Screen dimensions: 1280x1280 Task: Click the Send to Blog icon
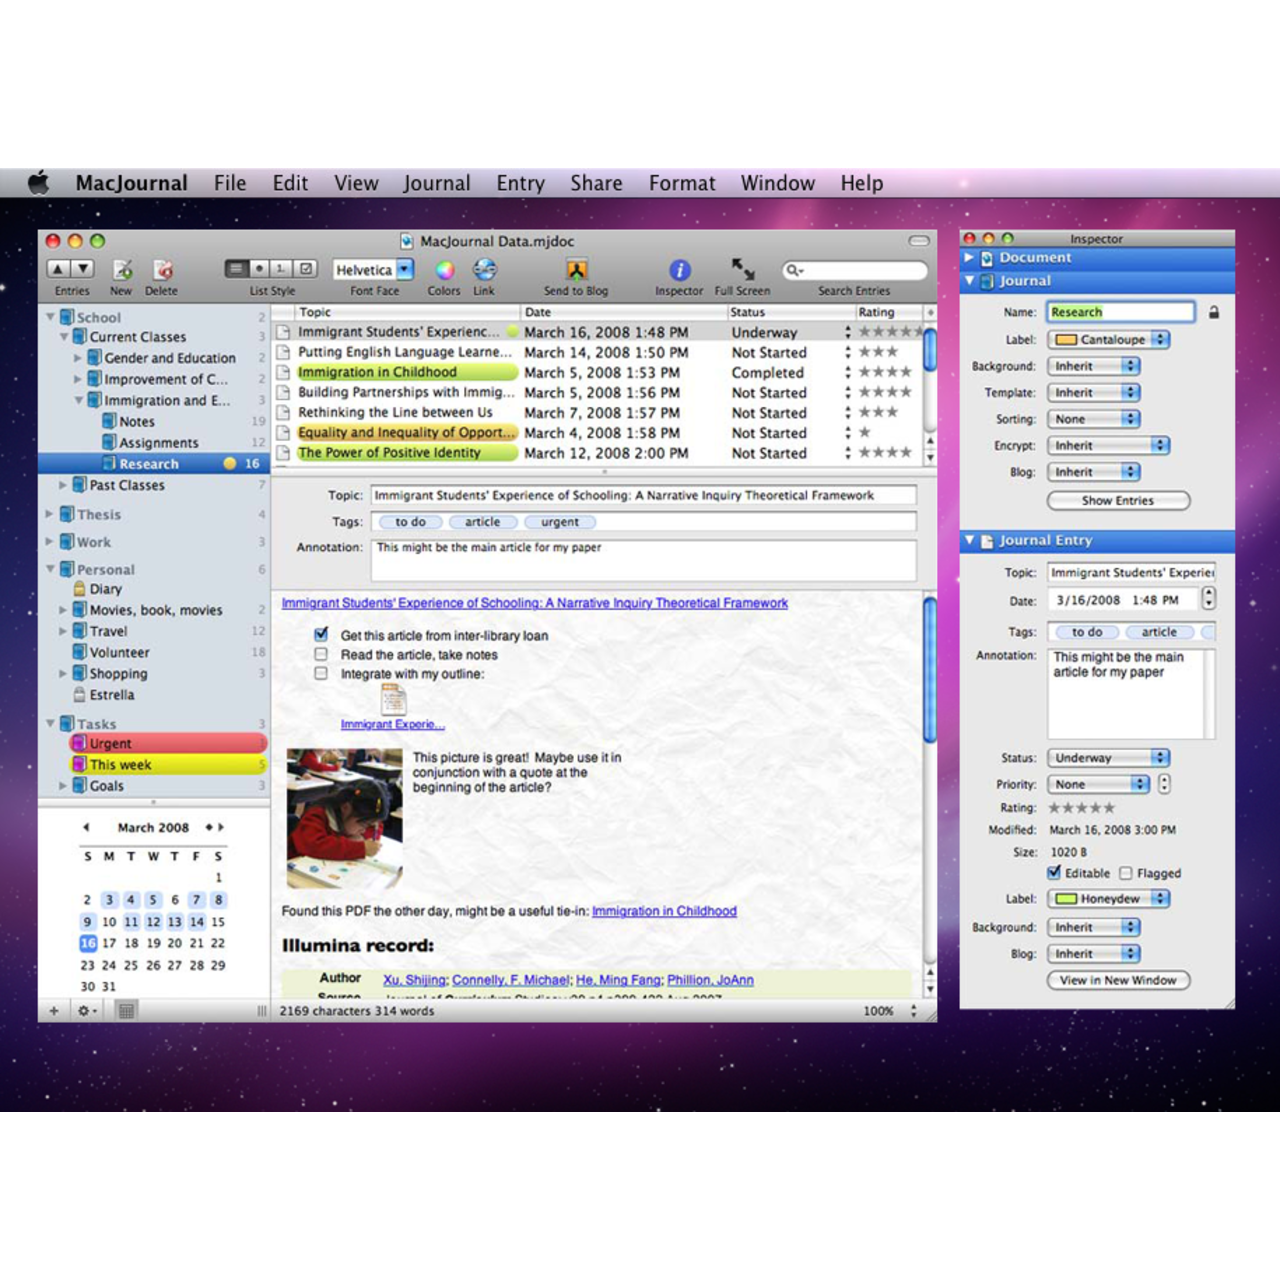pos(576,270)
